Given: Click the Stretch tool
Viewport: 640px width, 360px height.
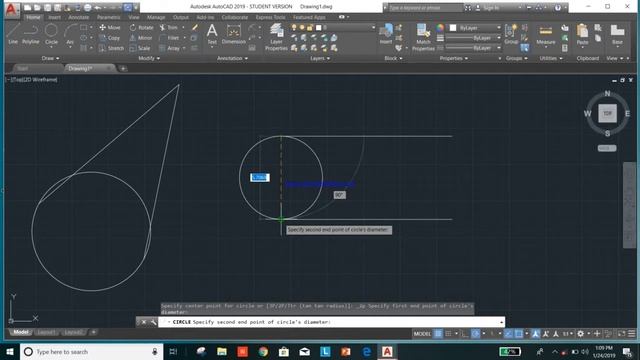Looking at the screenshot, I should tap(111, 48).
